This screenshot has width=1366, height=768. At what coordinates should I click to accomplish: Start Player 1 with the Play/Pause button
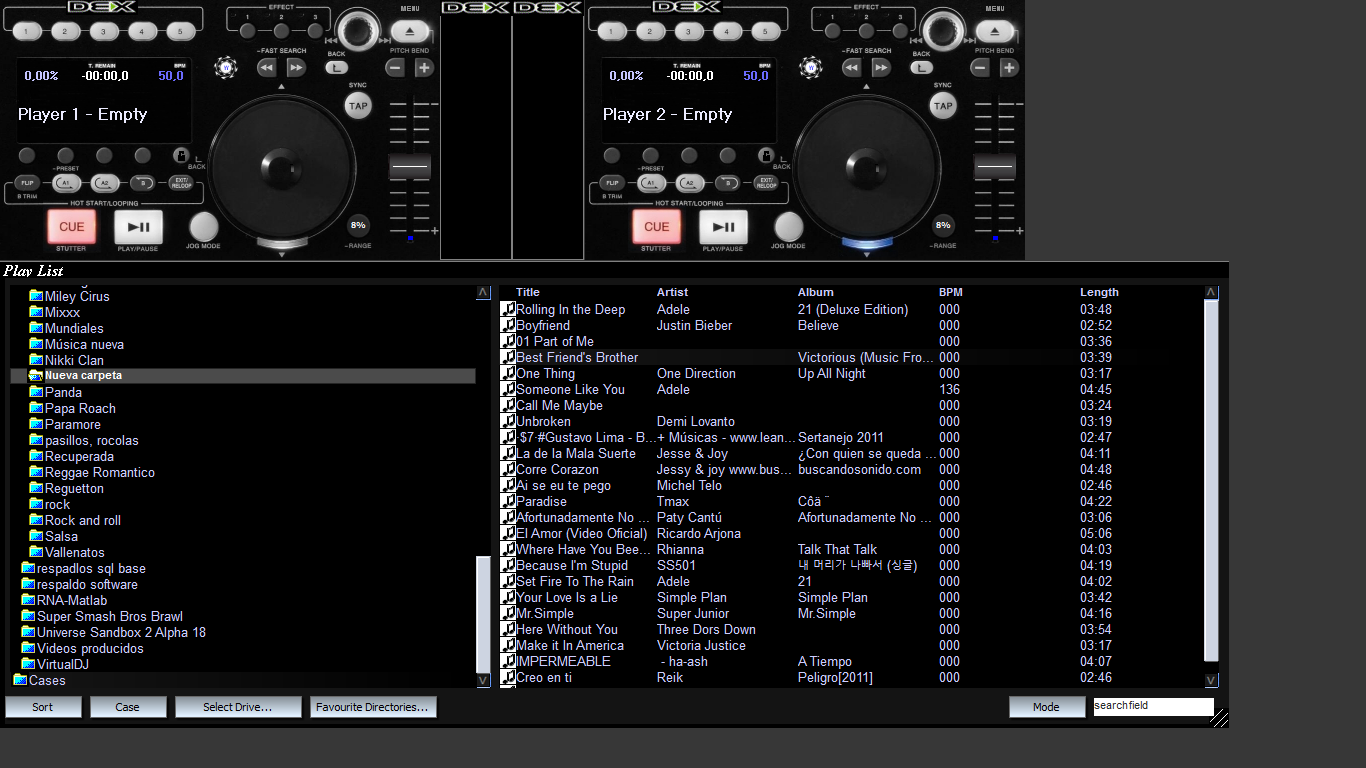pyautogui.click(x=138, y=227)
